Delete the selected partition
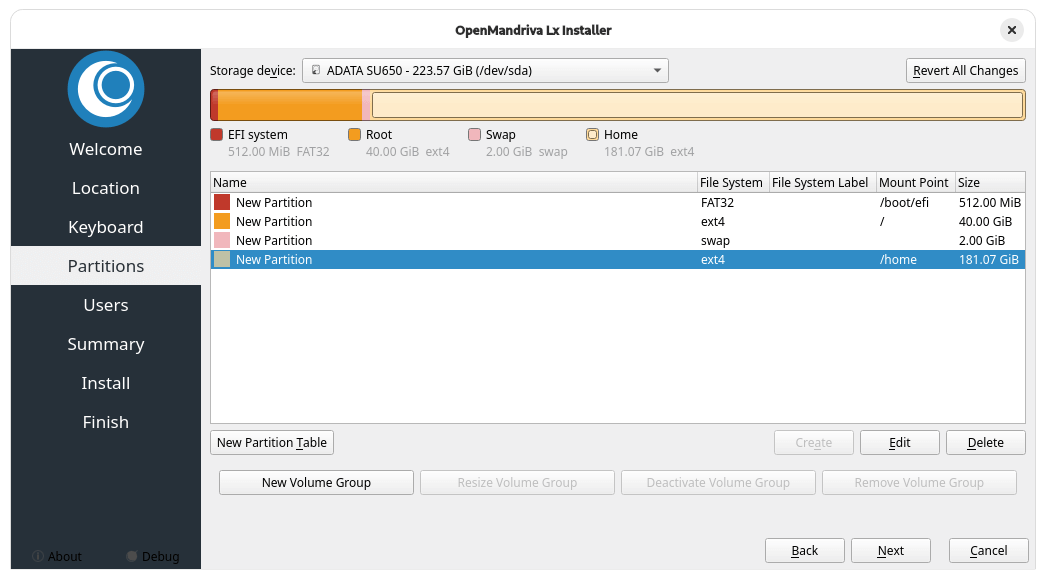Image resolution: width=1046 pixels, height=580 pixels. (x=985, y=443)
